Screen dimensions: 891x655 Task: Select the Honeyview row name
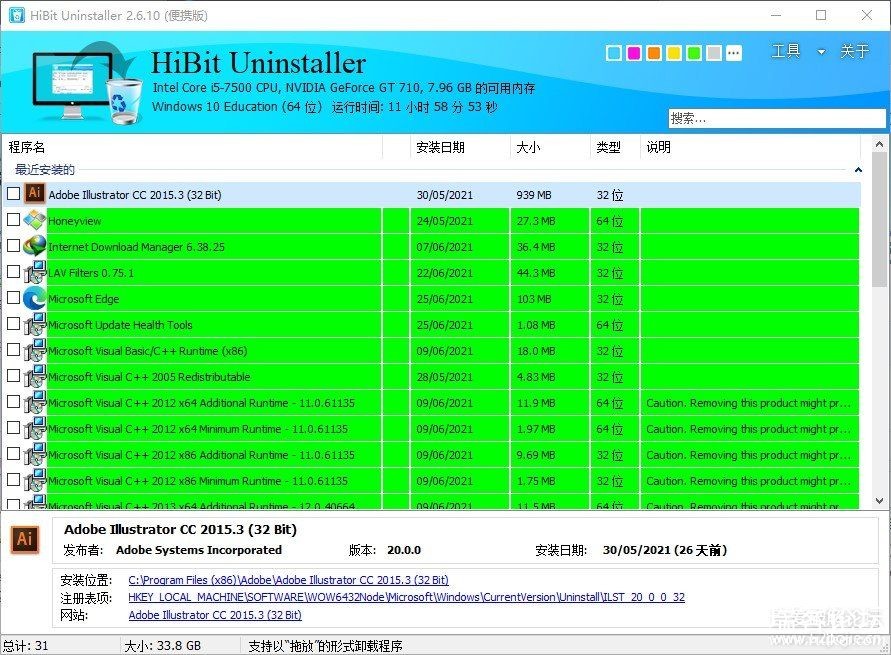pyautogui.click(x=74, y=221)
